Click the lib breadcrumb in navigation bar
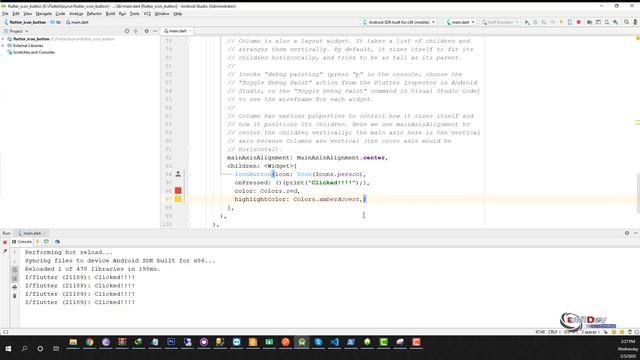 (x=56, y=22)
